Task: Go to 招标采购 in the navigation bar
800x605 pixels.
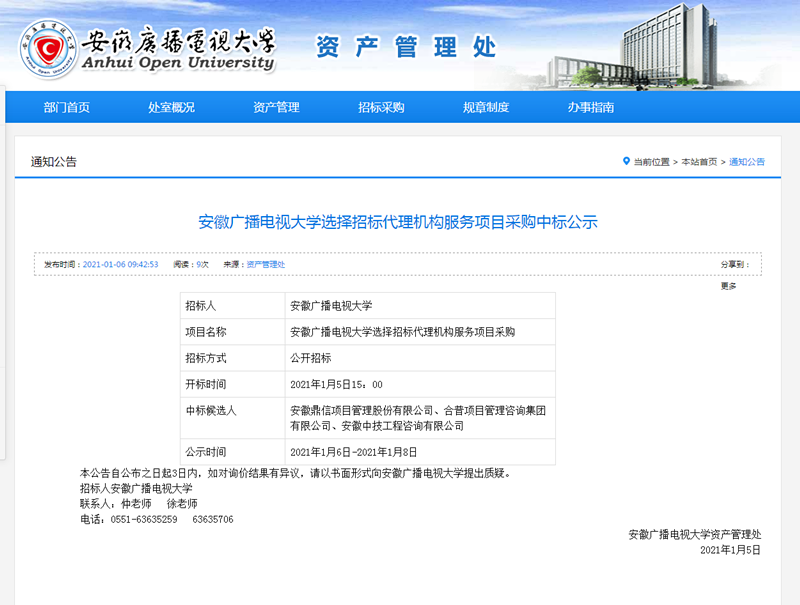Action: tap(381, 107)
